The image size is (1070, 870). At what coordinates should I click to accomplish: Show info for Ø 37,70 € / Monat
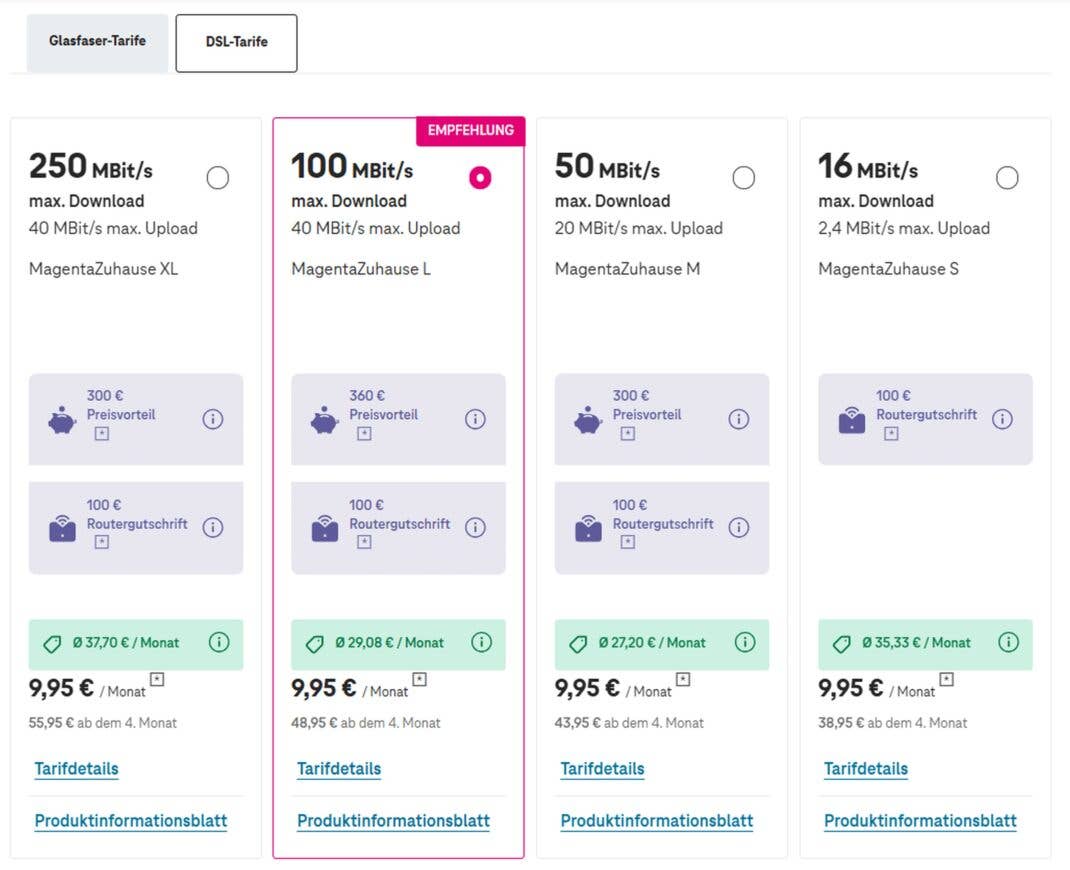219,642
